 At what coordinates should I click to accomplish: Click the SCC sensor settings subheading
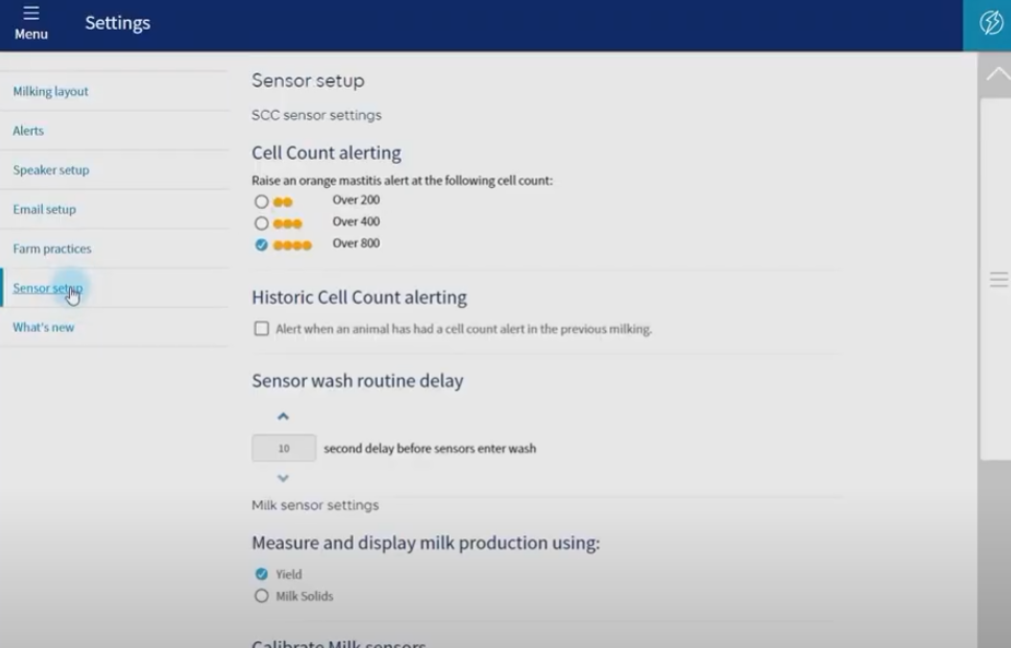317,115
